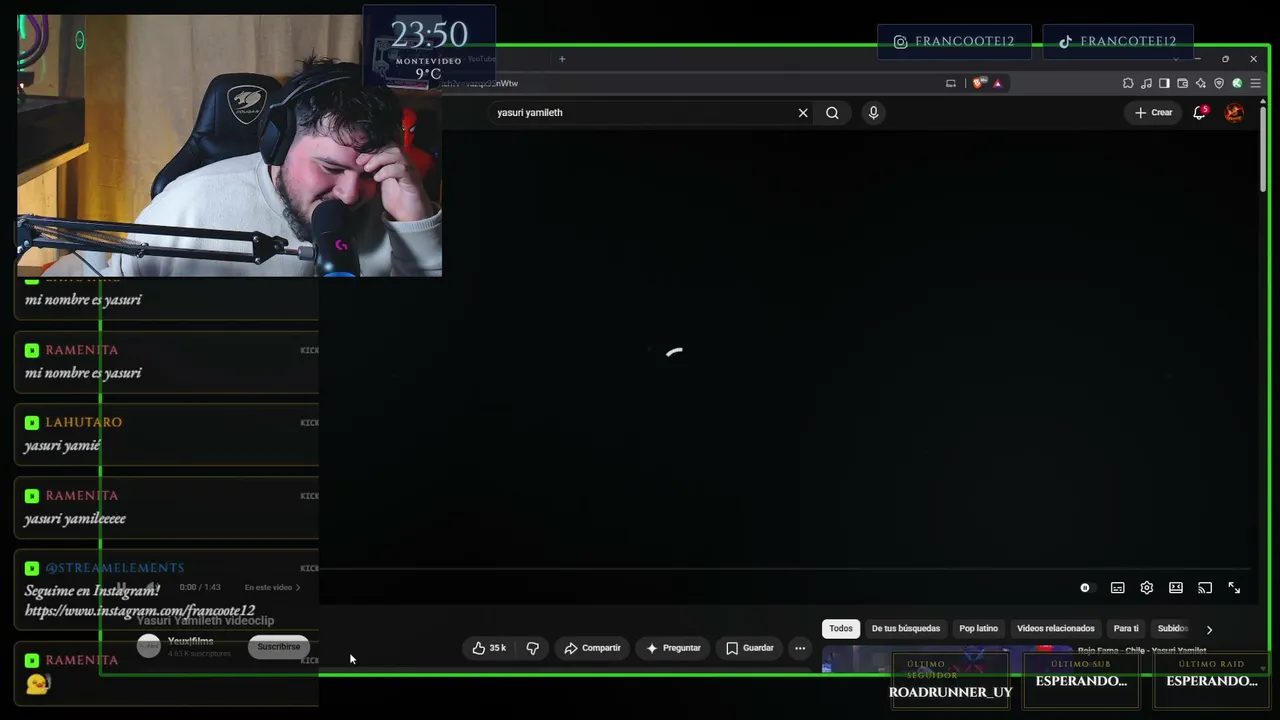Like the video with 35 k likes

click(489, 648)
